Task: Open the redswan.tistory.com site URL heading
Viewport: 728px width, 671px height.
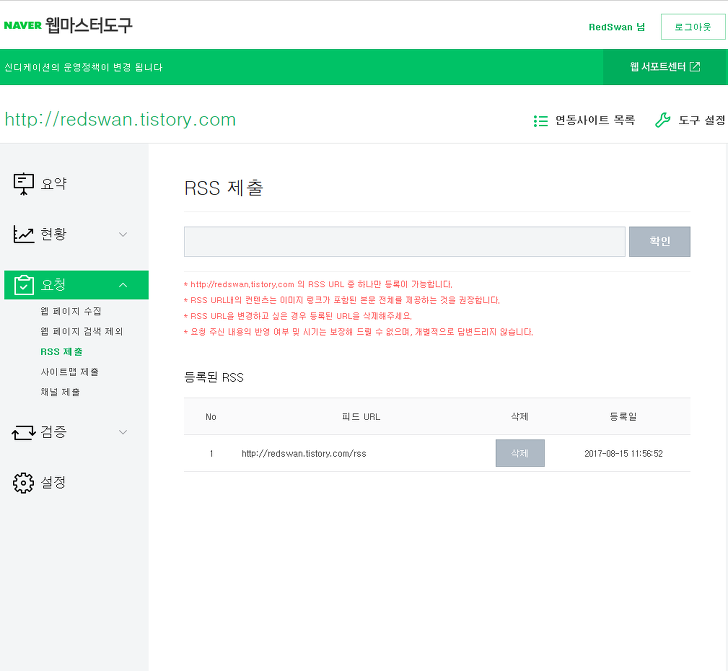Action: pyautogui.click(x=120, y=120)
